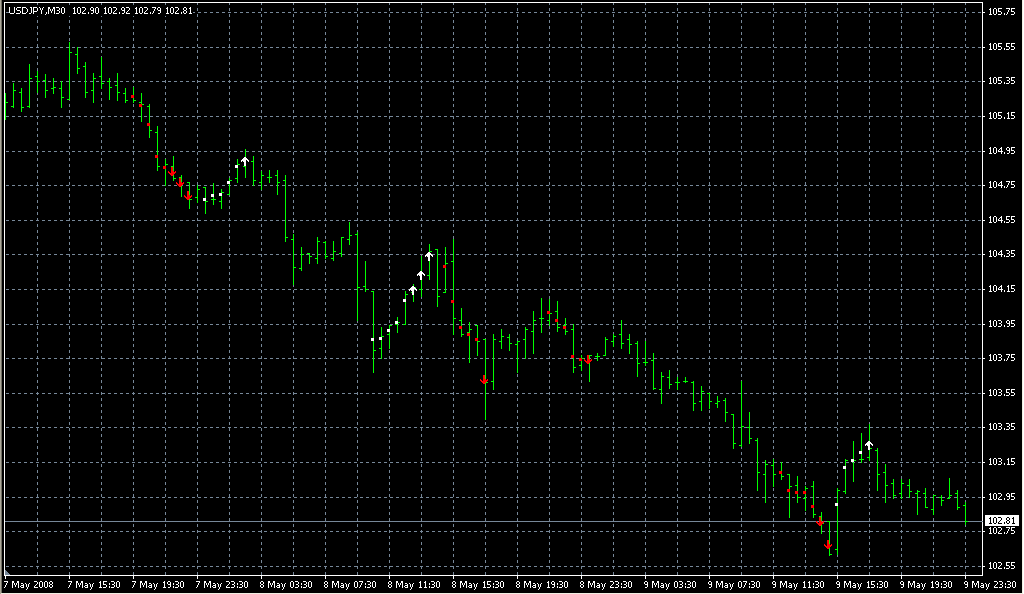Click the white up arrow near 103.25

click(x=869, y=444)
